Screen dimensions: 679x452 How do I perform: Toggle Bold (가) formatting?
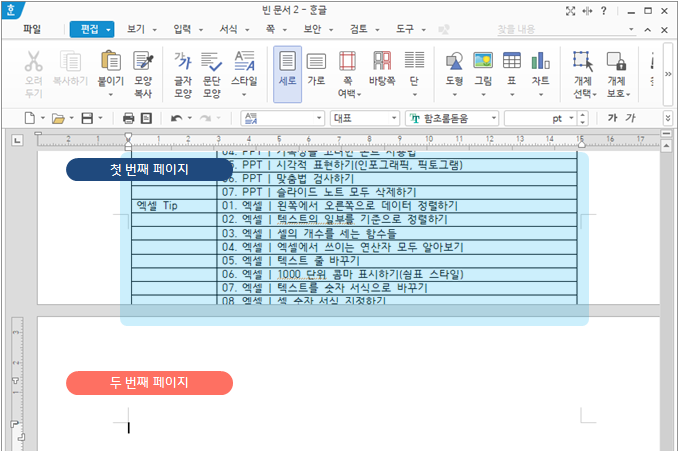(612, 118)
